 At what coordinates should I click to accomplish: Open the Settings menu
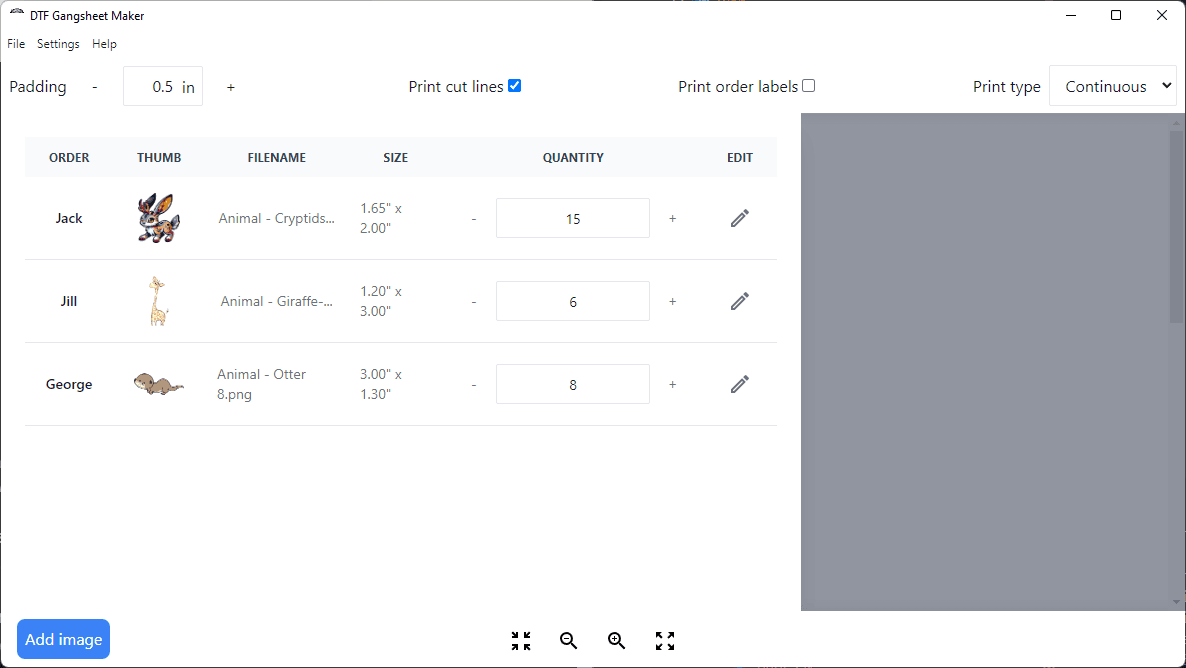click(58, 44)
